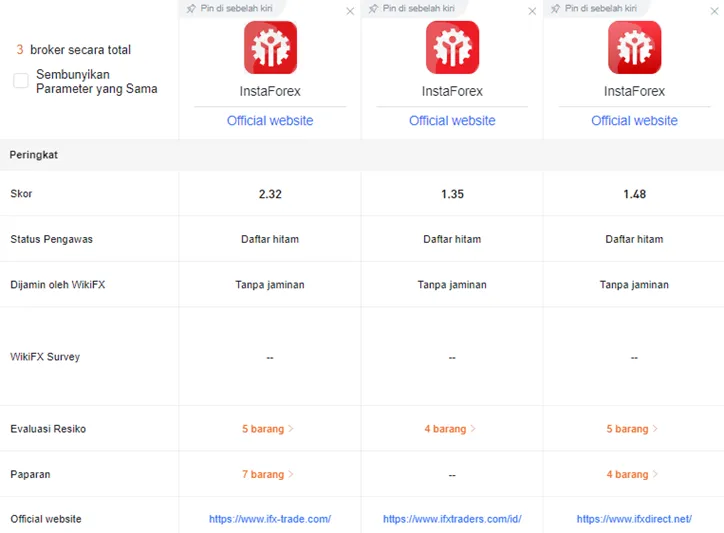
Task: Click Daftar hitam in the 2.32-score column
Action: pyautogui.click(x=270, y=239)
